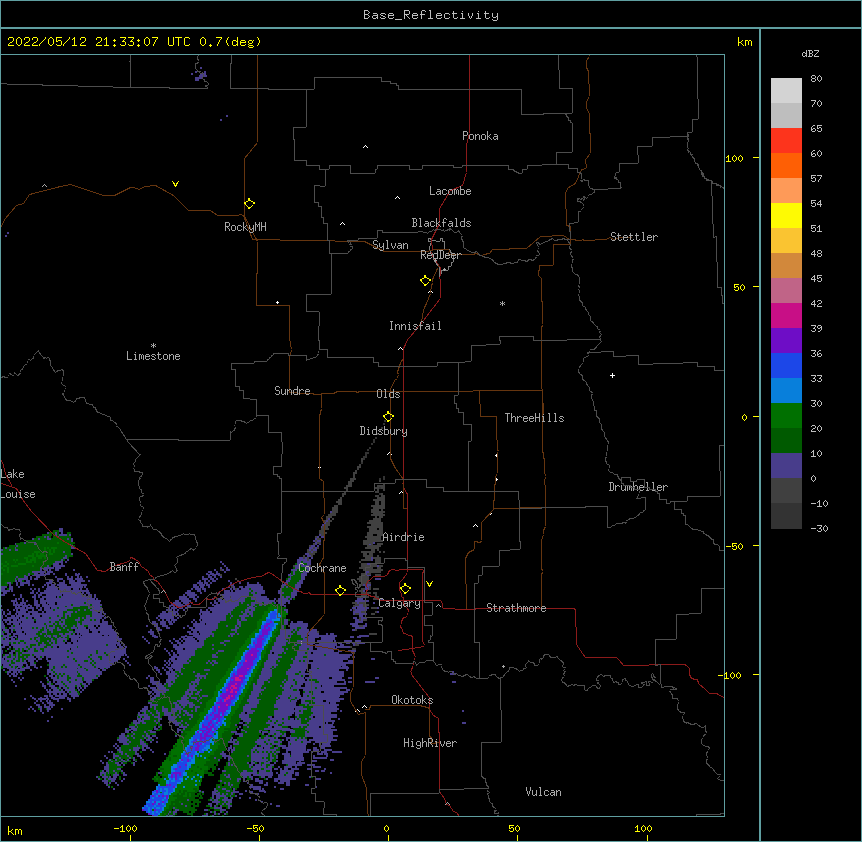
Task: Pick the light gray 70-80 dBZ swatch
Action: coord(786,91)
